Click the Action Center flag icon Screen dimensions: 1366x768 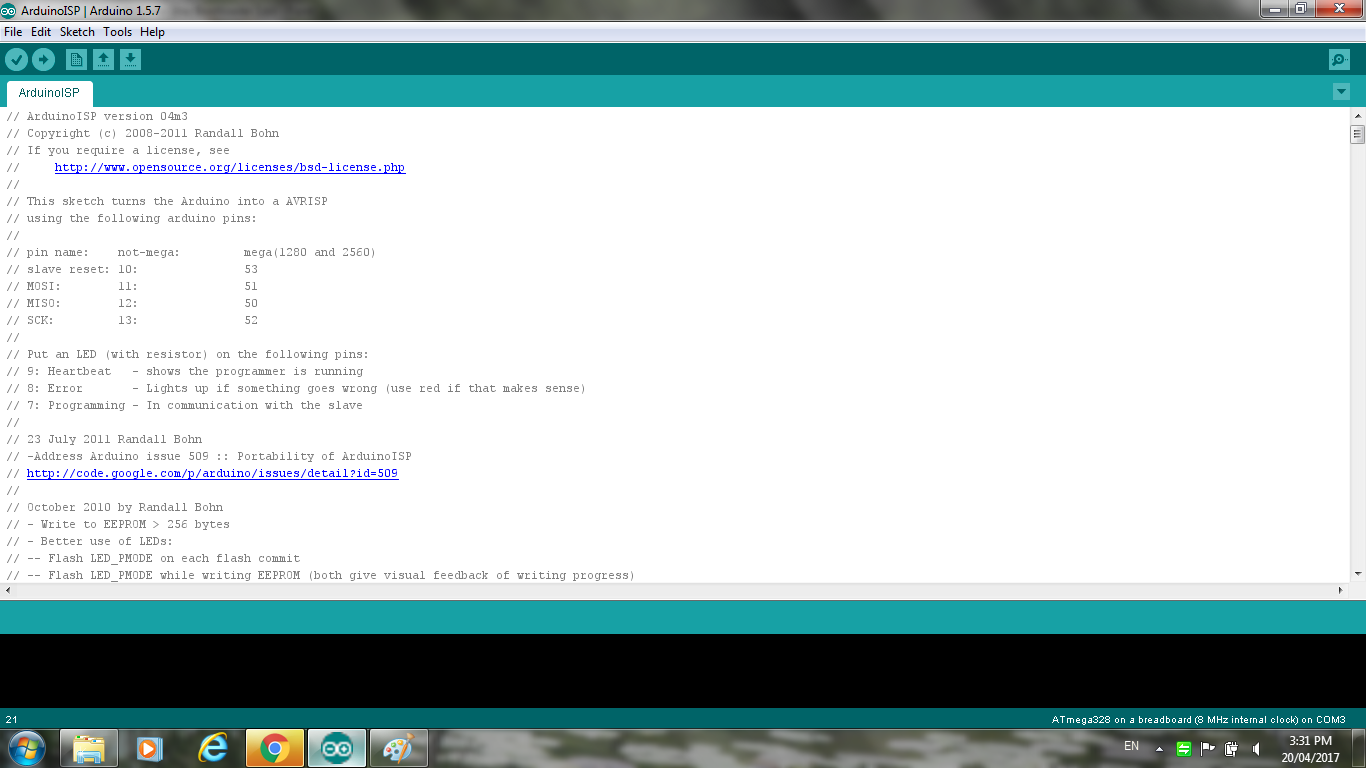coord(1207,748)
